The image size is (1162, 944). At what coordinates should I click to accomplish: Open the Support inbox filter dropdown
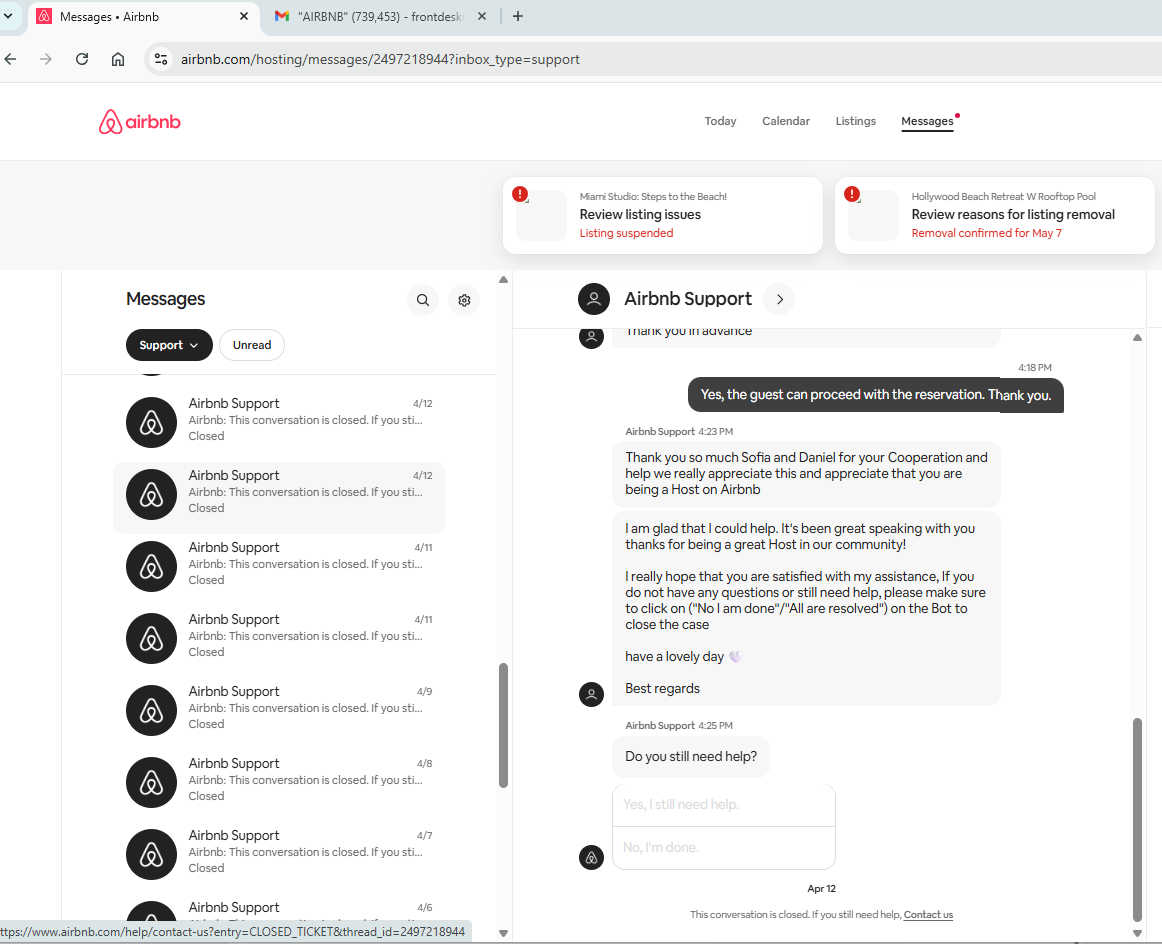169,345
